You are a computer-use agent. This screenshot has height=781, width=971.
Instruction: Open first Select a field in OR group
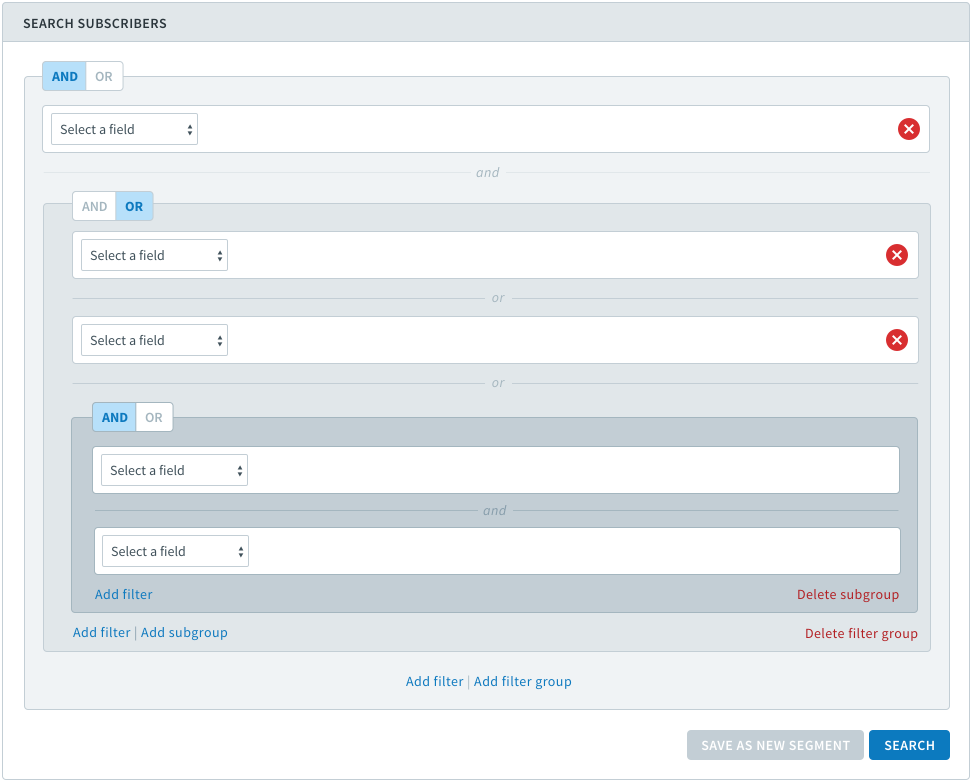pos(154,255)
